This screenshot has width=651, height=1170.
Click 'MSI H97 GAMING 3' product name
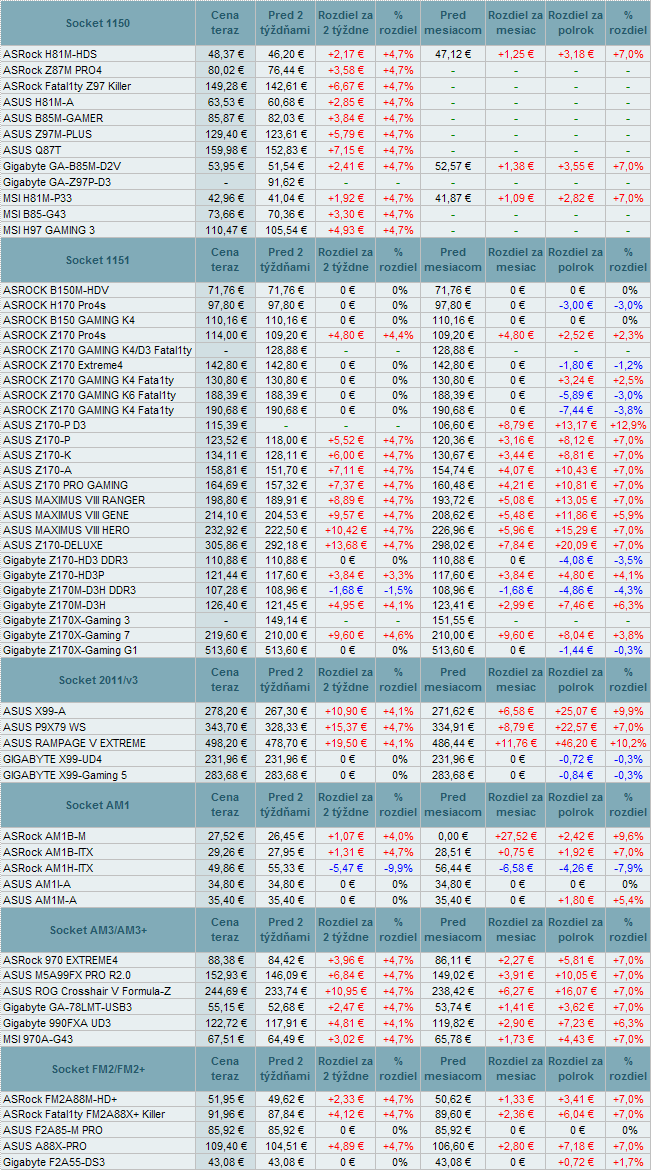pyautogui.click(x=49, y=230)
